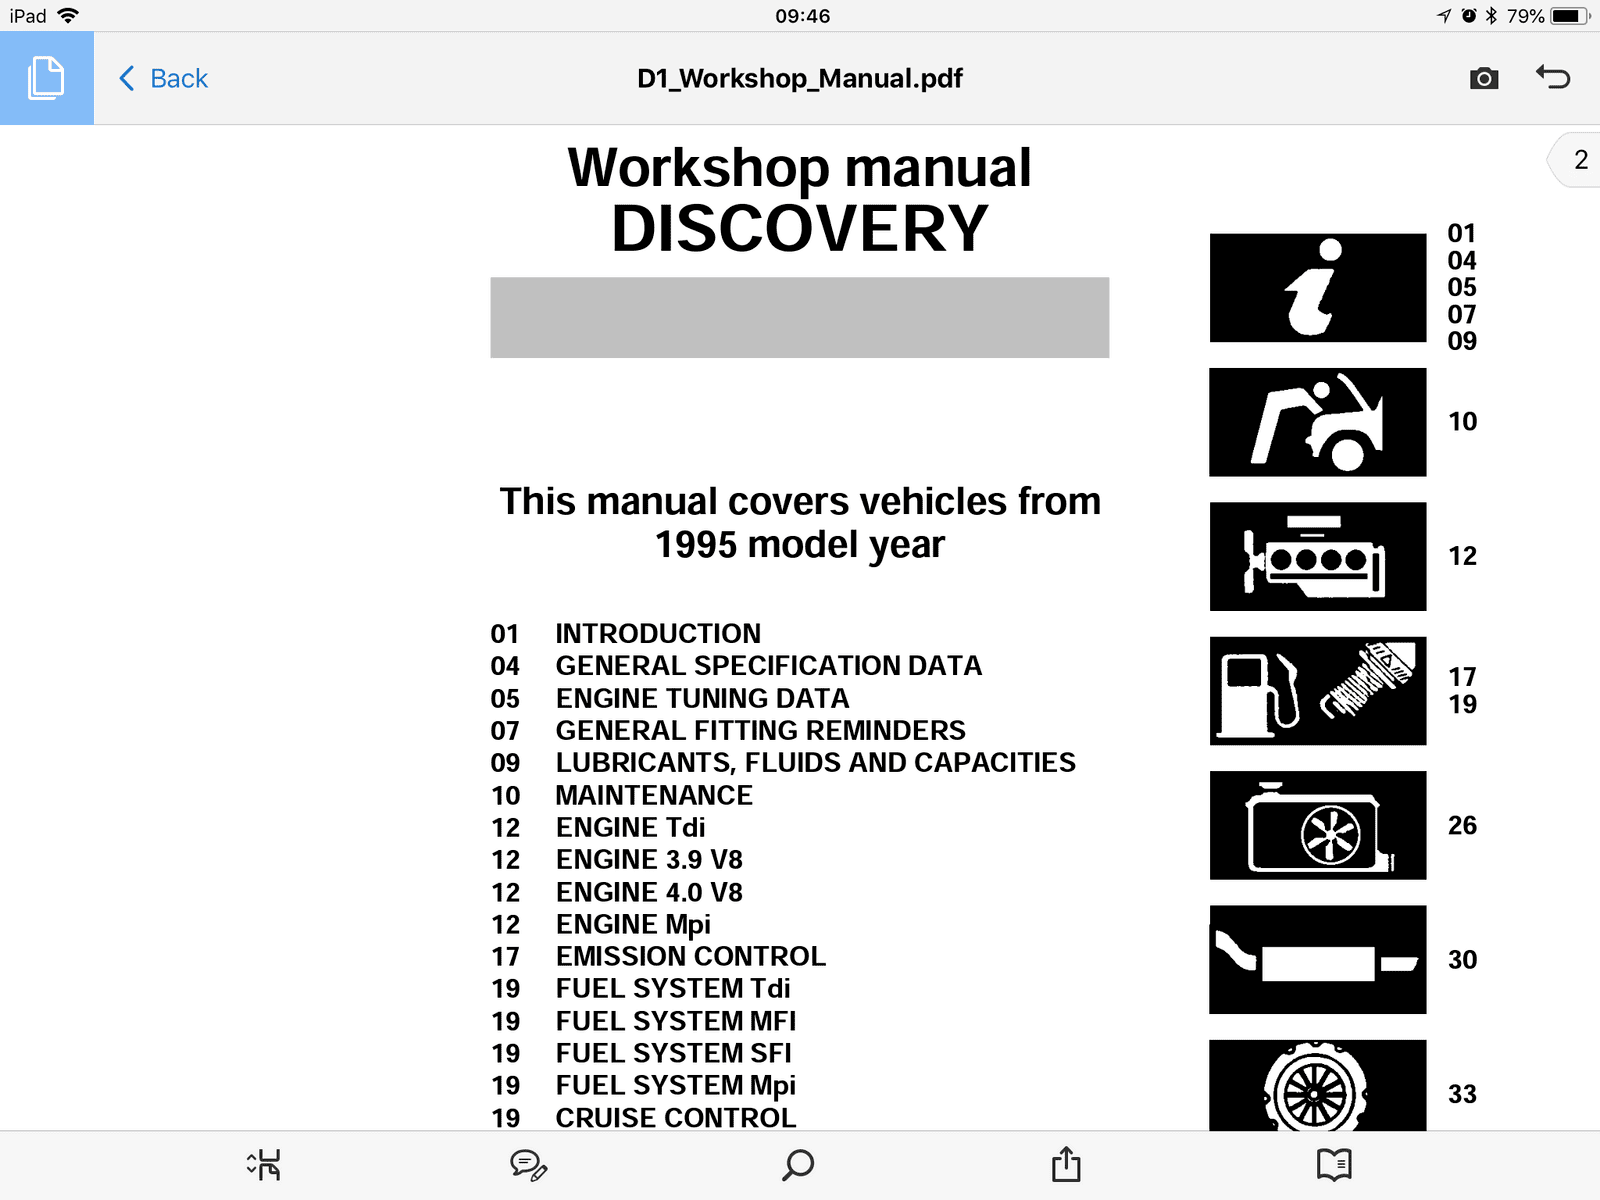Click the Workshop manual heading
The image size is (1600, 1200).
(x=800, y=167)
